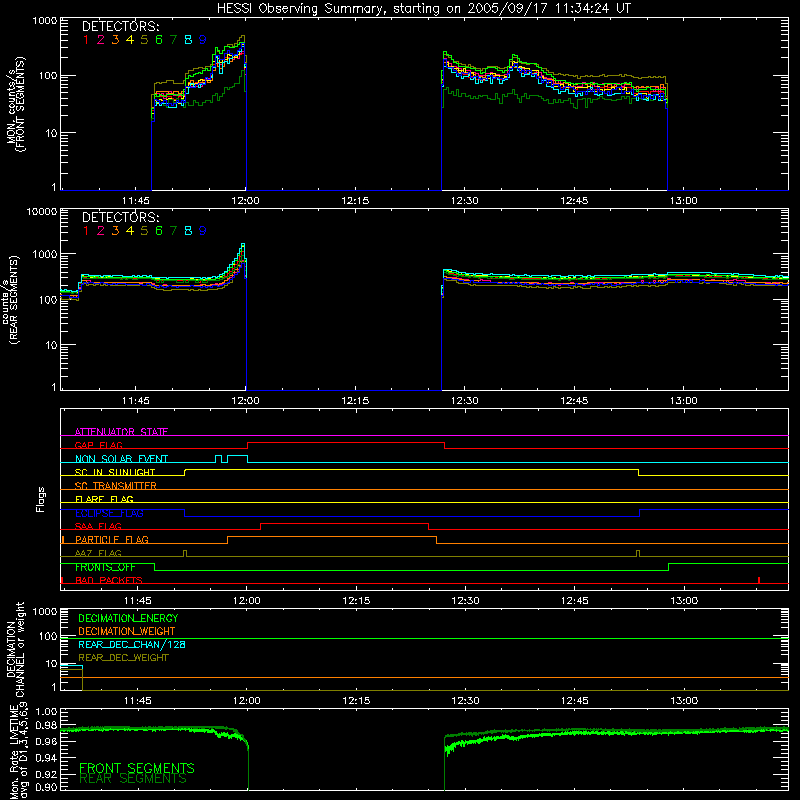Select detector 9 in the rear segments legend

click(203, 231)
